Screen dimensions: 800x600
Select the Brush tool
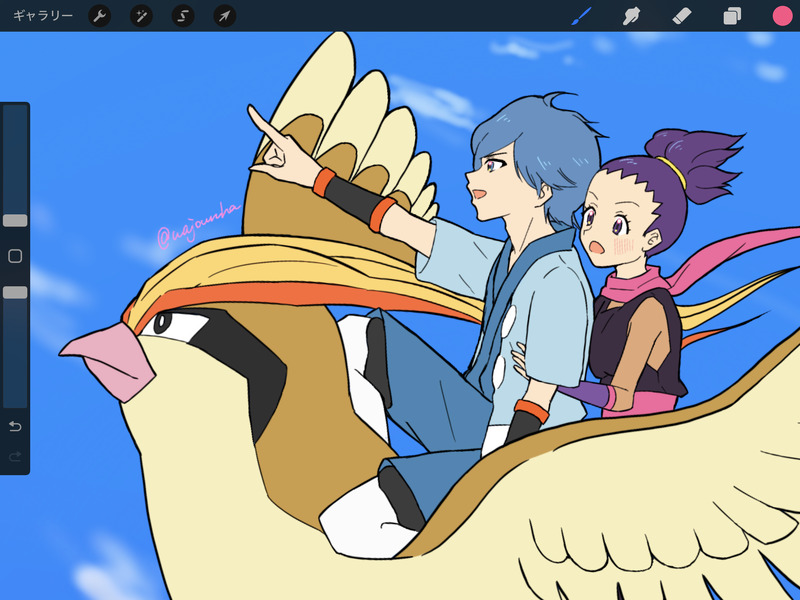click(x=582, y=16)
